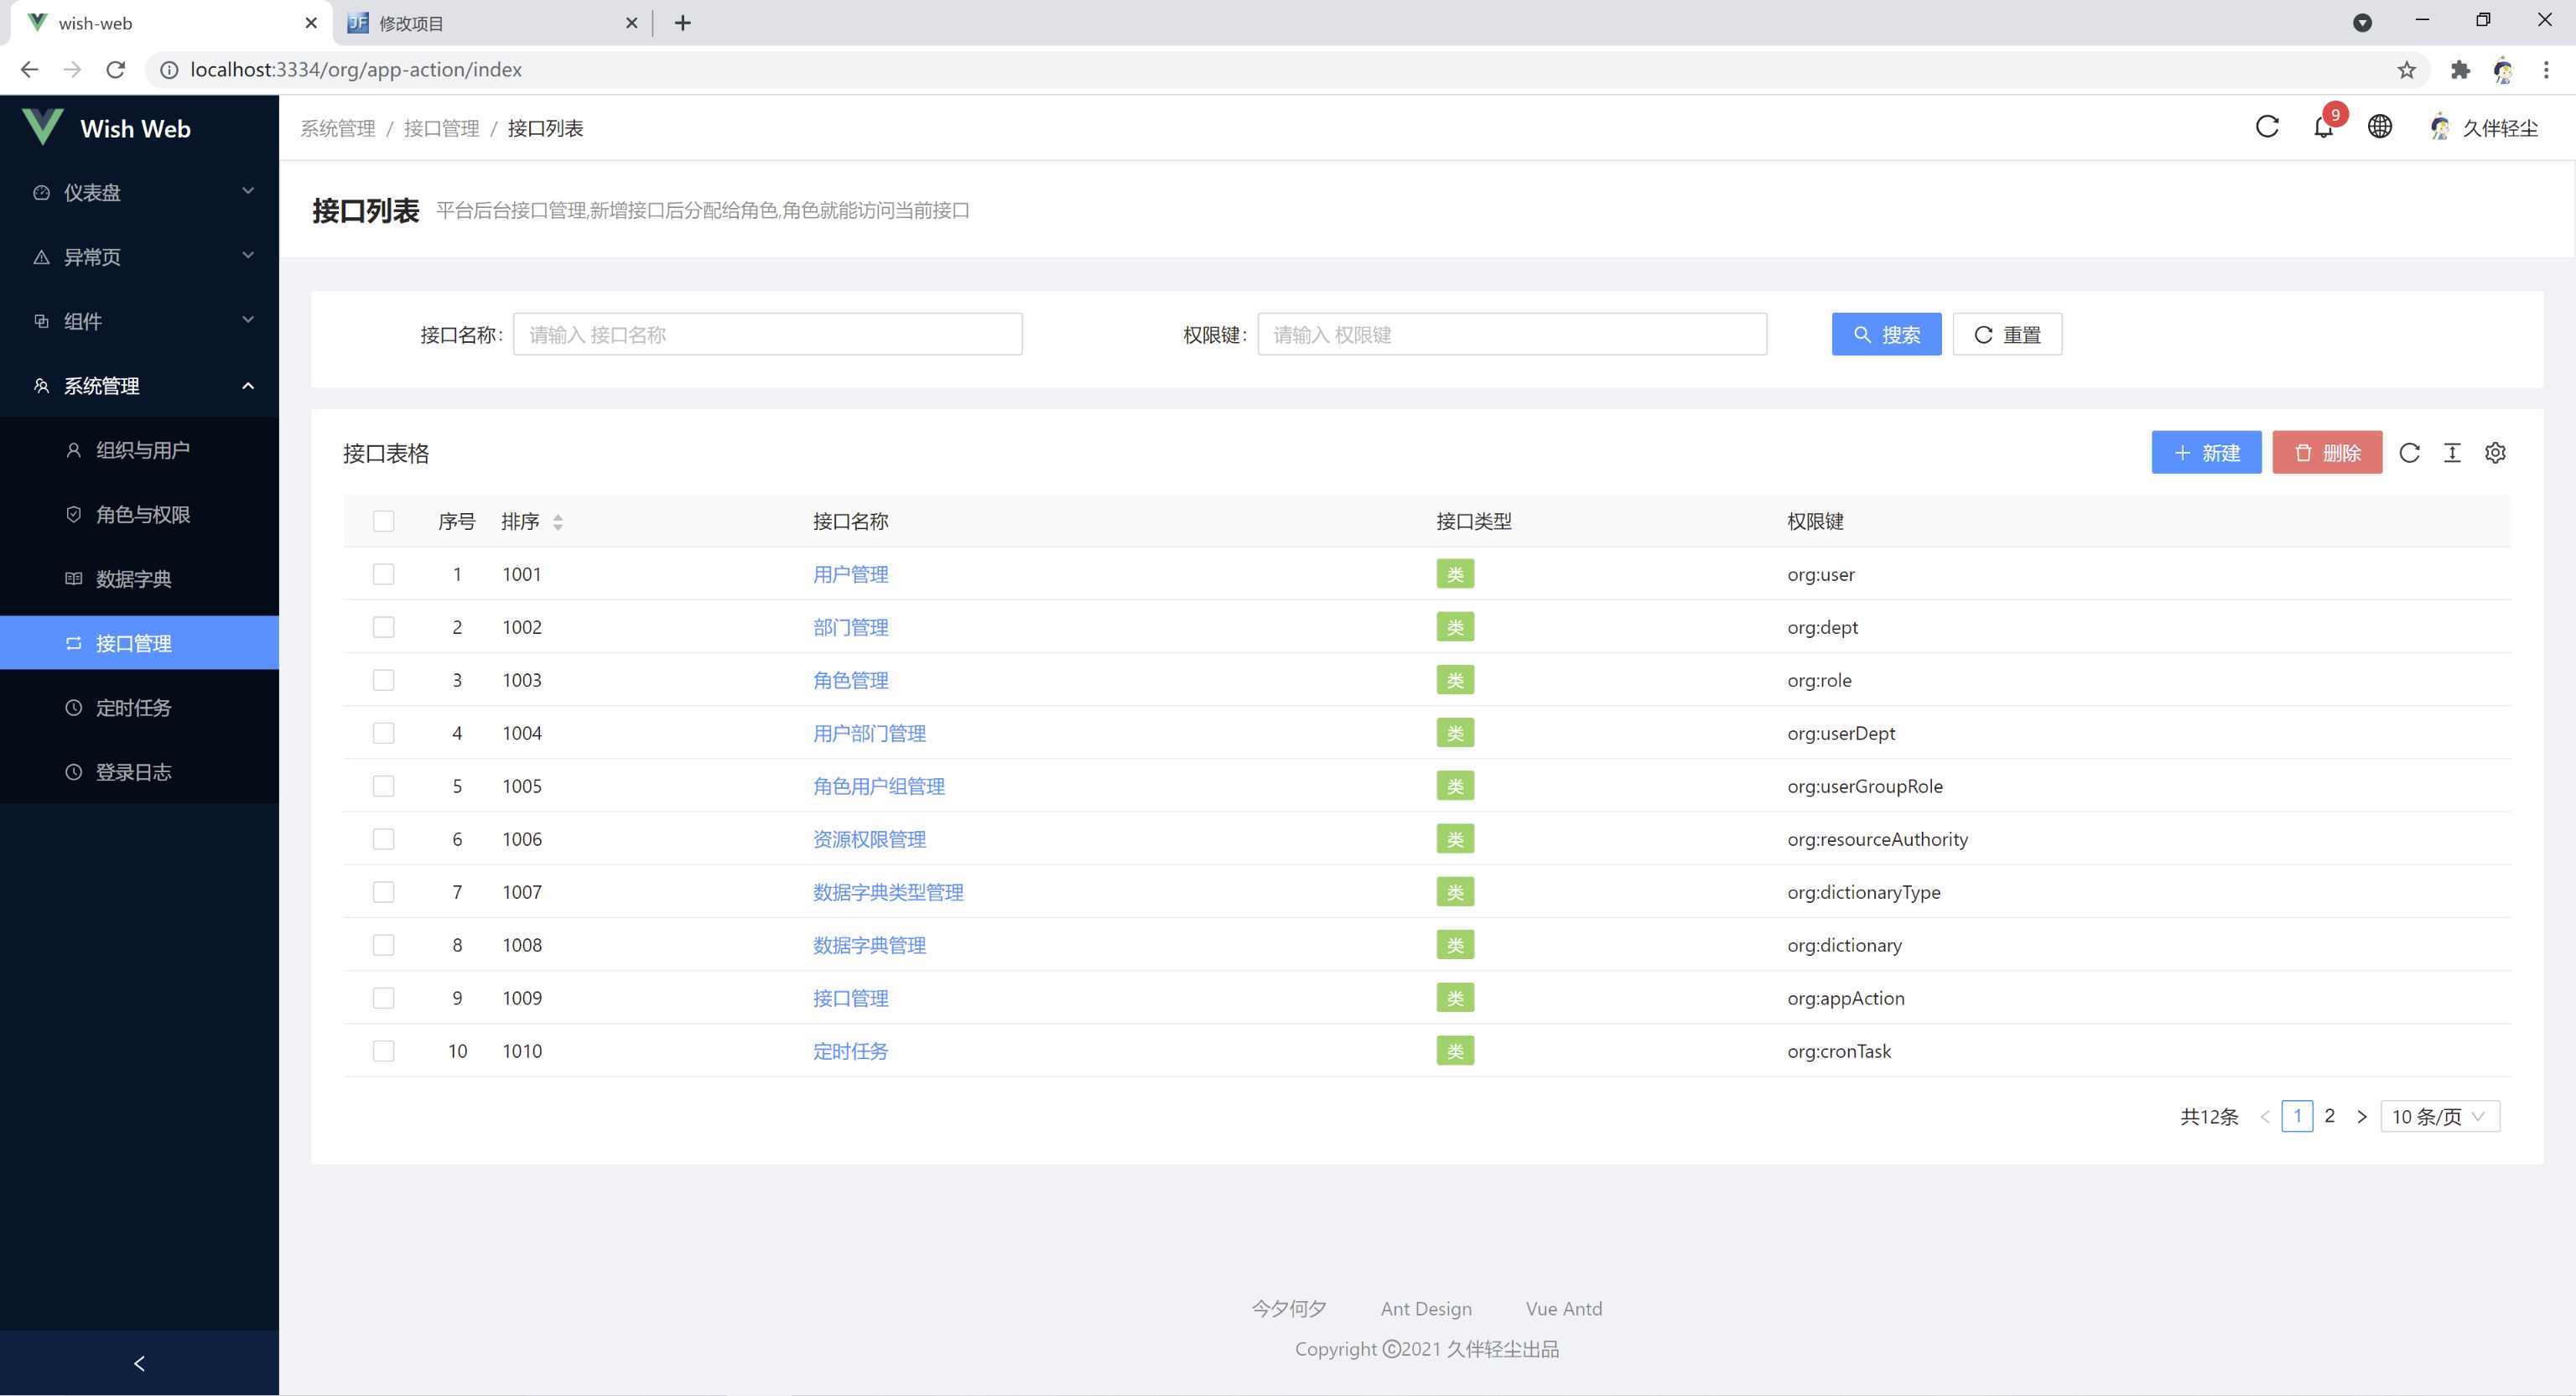
Task: Open the 数据字典 sidebar item
Action: point(139,579)
